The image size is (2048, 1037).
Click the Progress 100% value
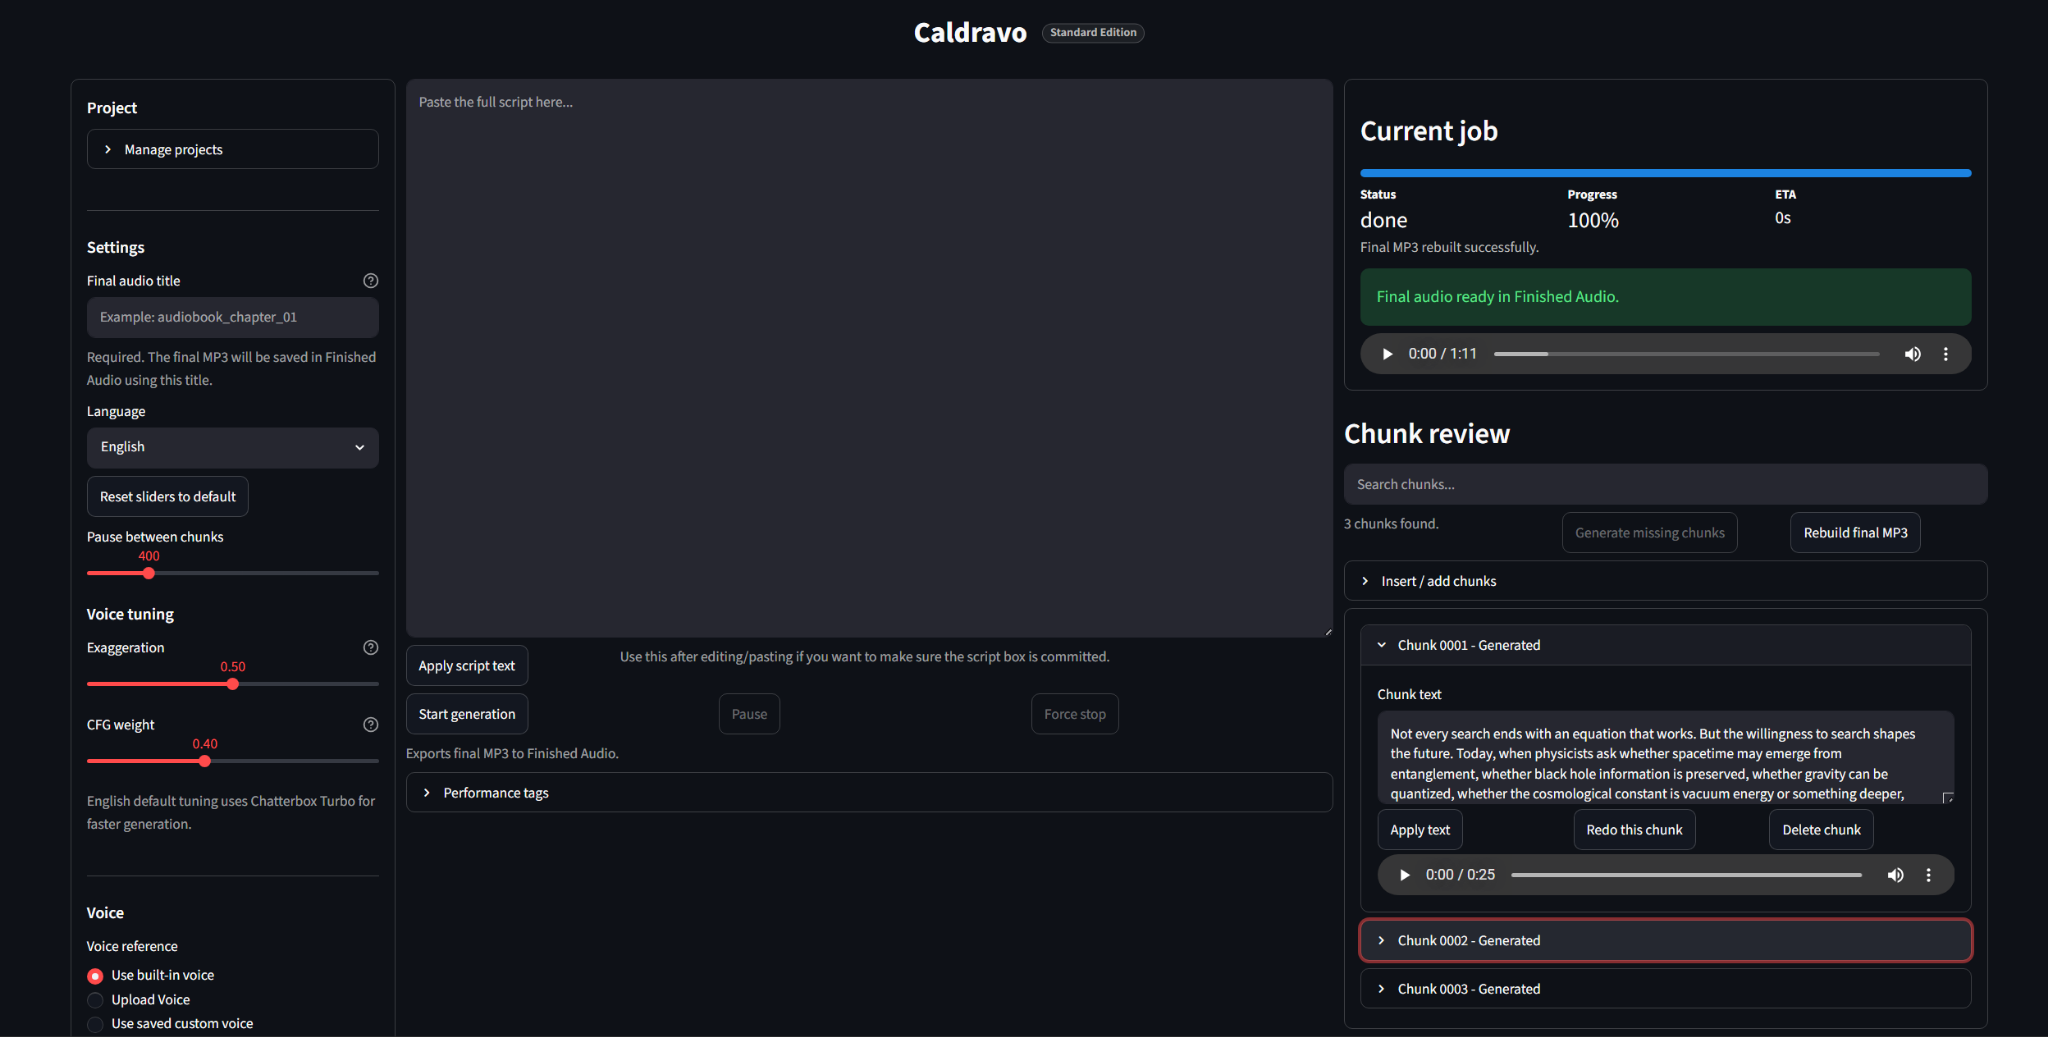coord(1593,220)
